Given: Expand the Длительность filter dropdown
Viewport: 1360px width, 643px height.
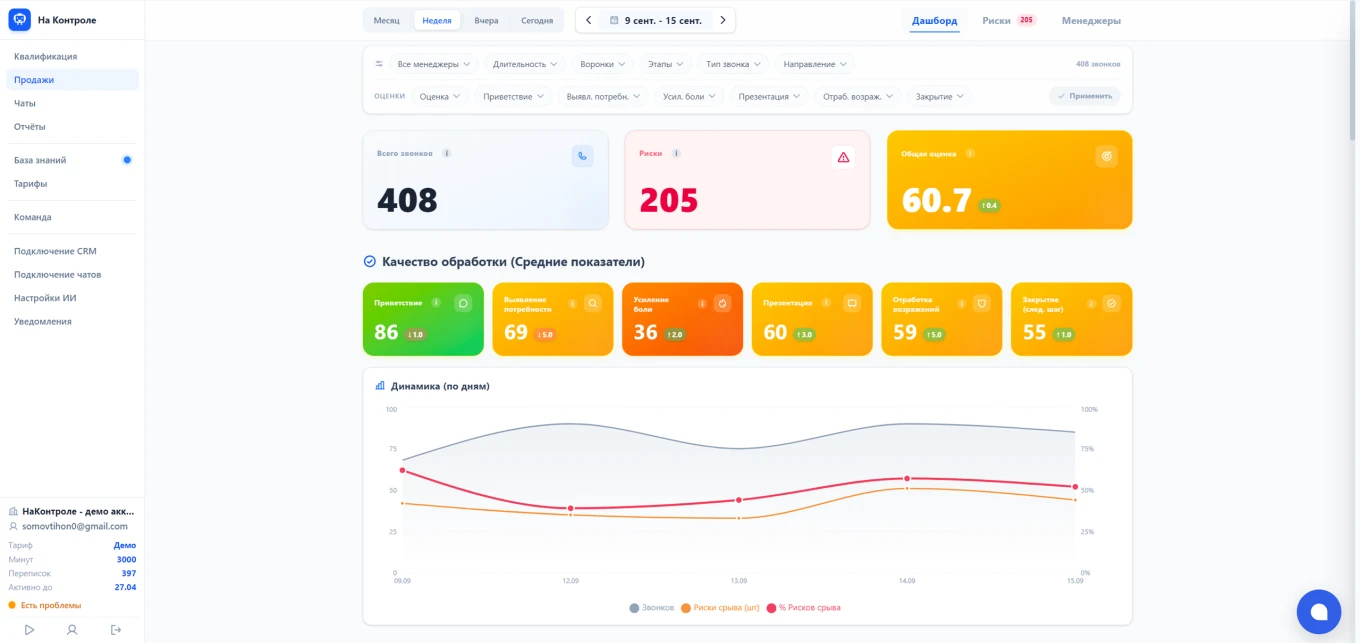Looking at the screenshot, I should [x=525, y=64].
